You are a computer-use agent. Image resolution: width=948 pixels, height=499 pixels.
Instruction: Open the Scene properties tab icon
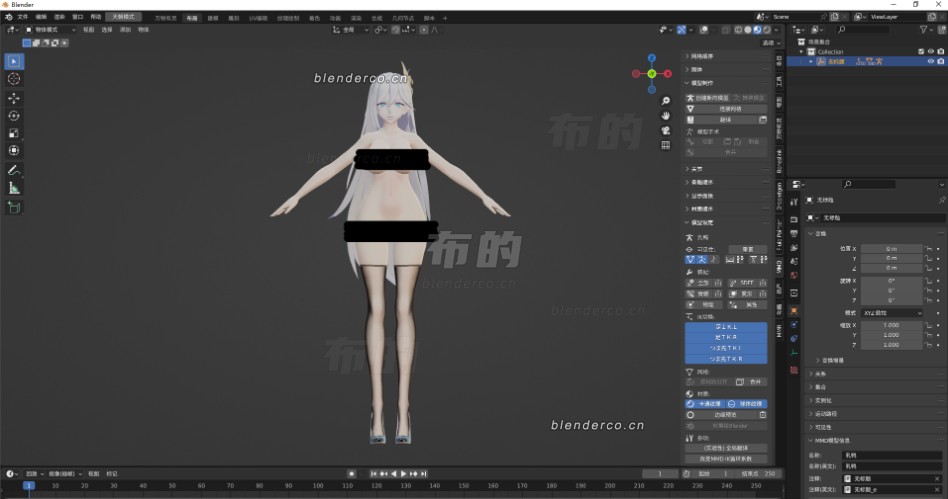tap(794, 261)
